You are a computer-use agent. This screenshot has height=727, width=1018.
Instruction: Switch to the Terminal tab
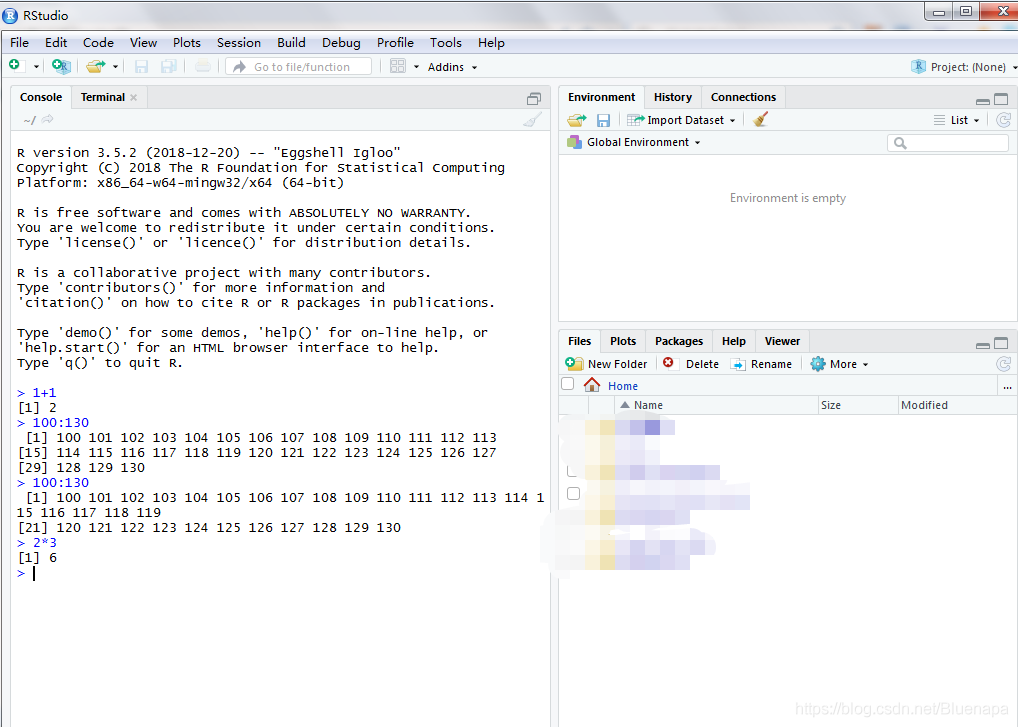(103, 97)
